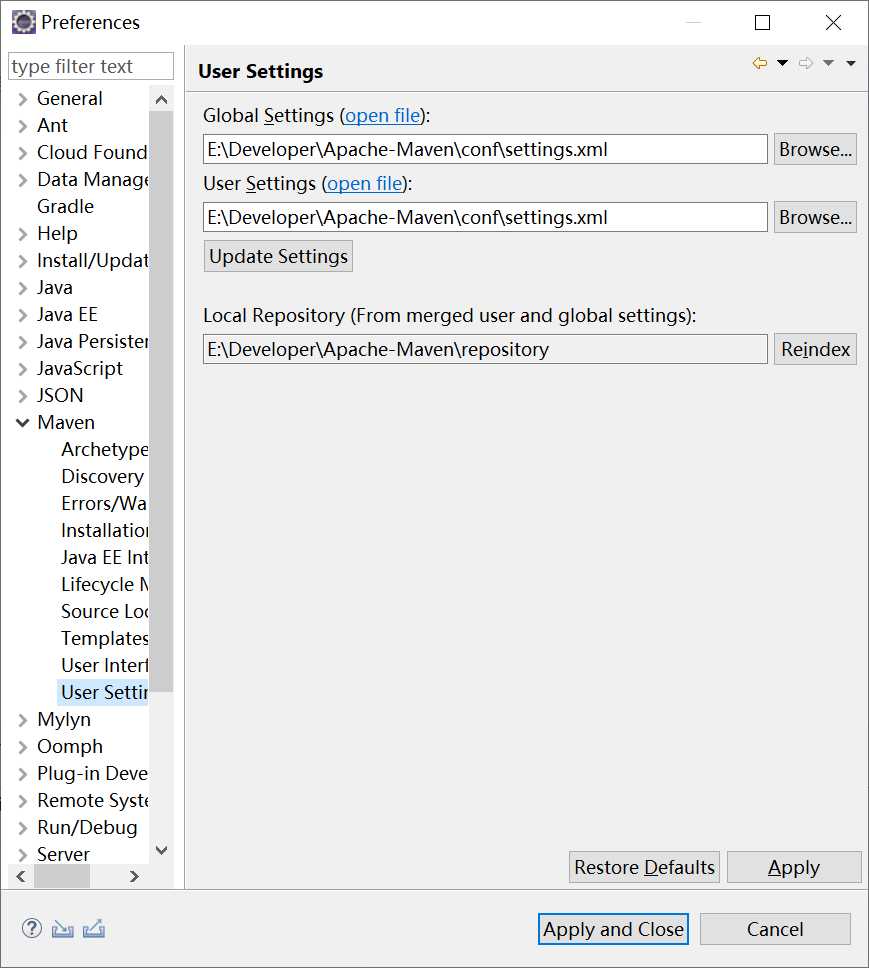Click the import preferences icon
Screen dimensions: 869x968
tap(63, 928)
